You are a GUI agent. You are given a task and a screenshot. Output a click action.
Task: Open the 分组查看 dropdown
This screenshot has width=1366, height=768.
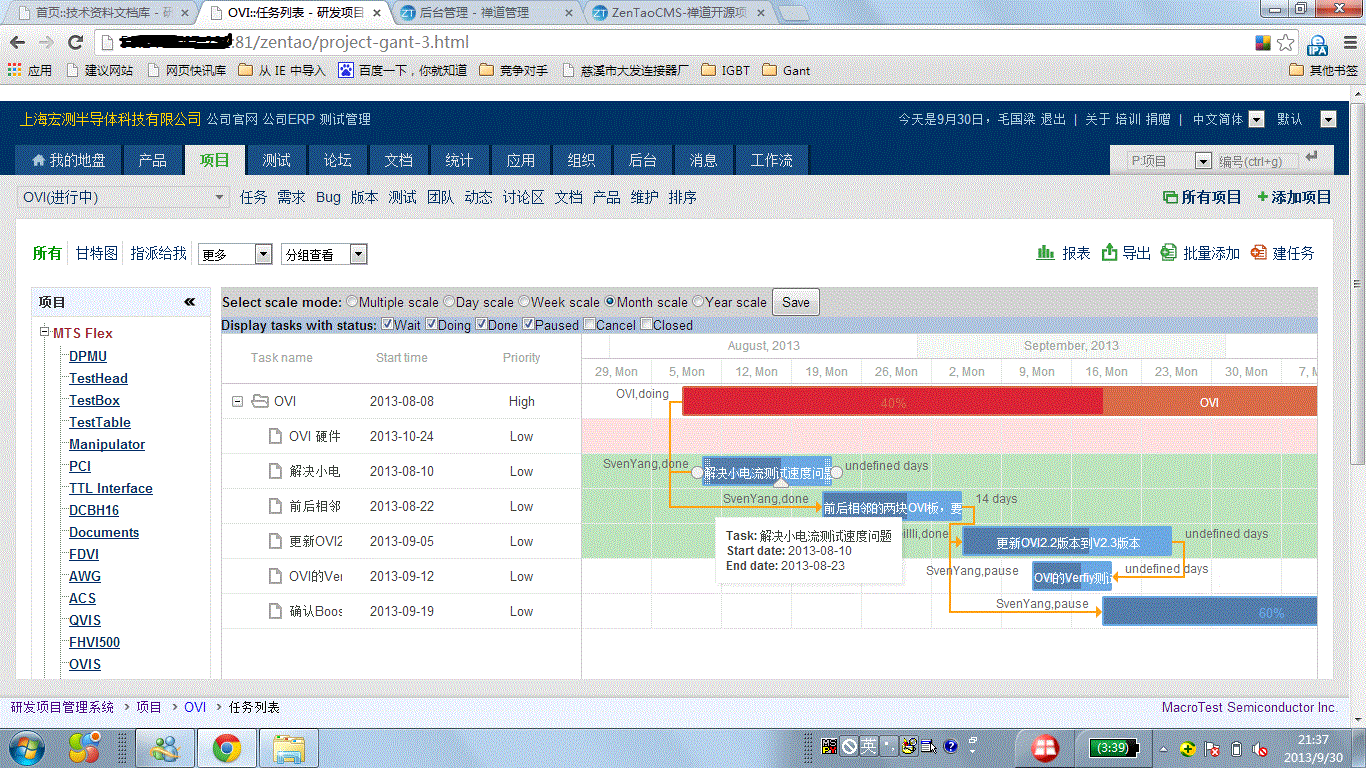324,255
